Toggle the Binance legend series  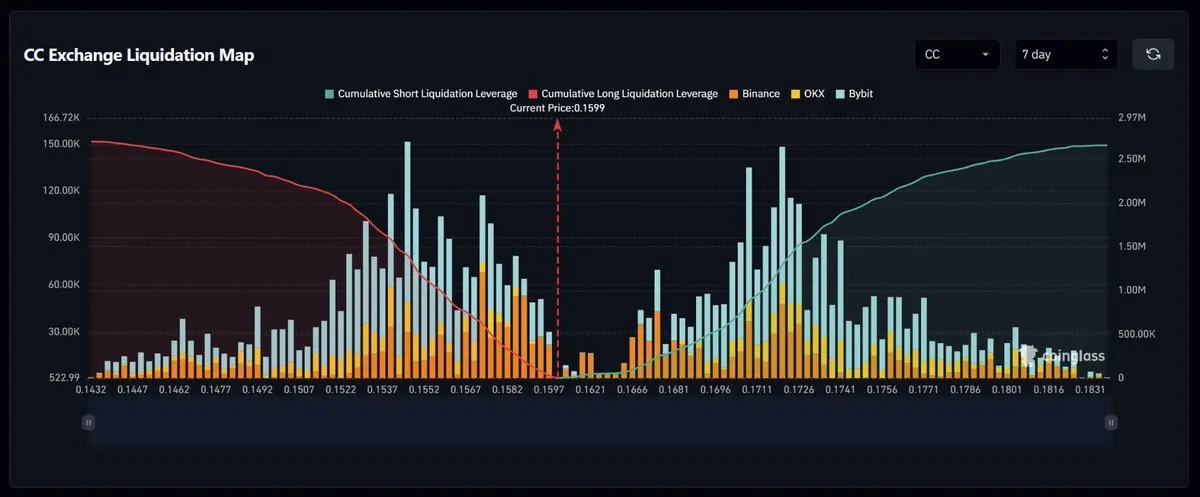(753, 93)
